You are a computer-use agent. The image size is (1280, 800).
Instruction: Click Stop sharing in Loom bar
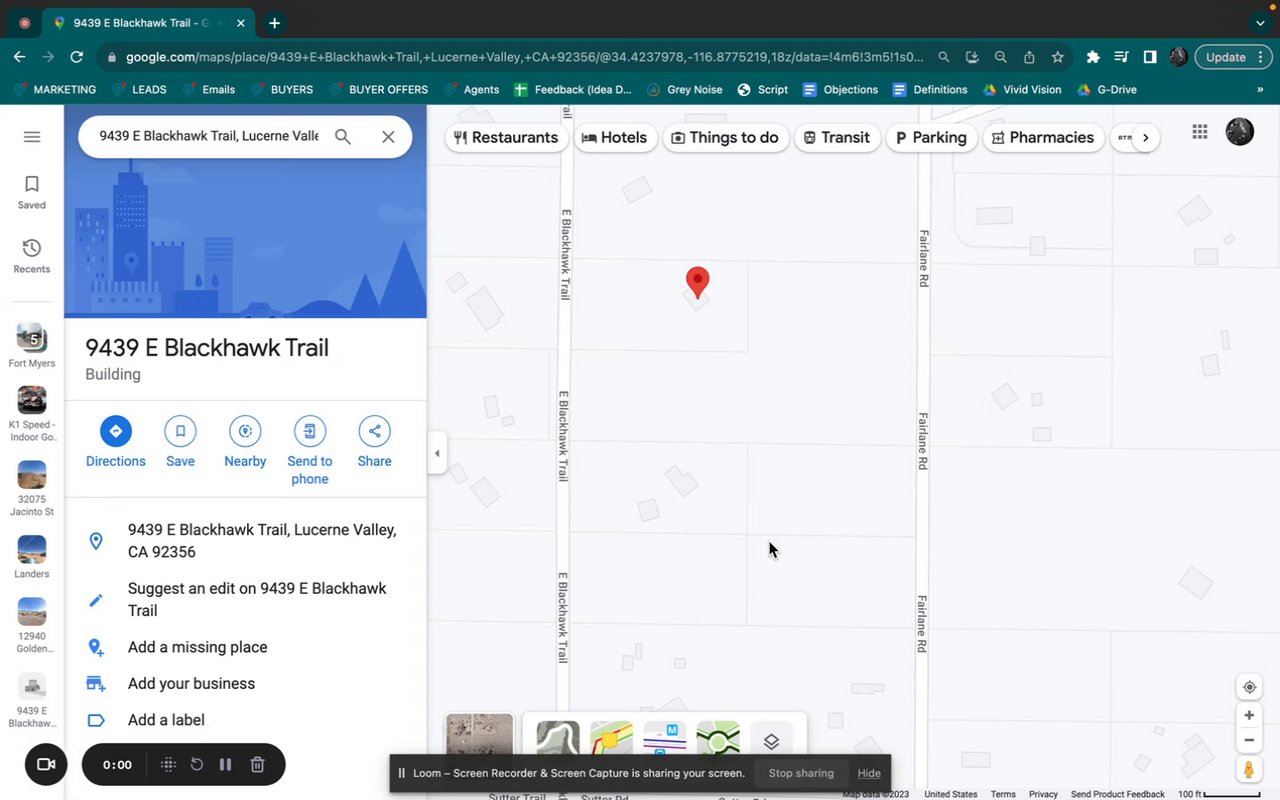coord(801,773)
